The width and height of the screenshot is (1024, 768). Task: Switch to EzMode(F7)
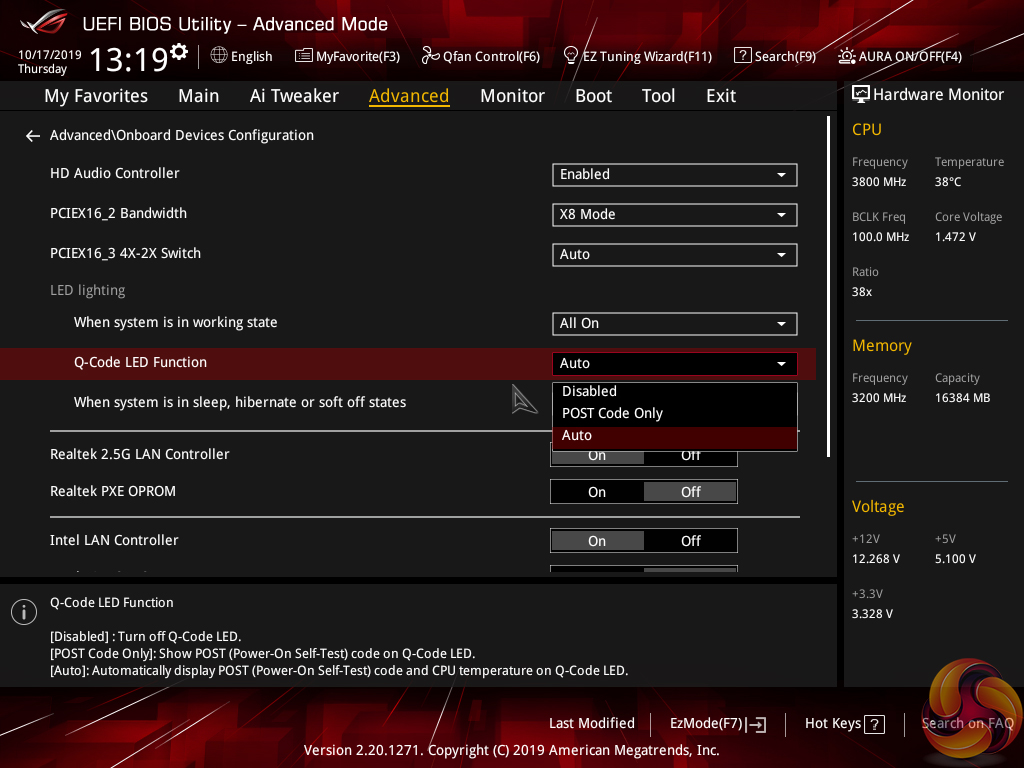pyautogui.click(x=718, y=723)
